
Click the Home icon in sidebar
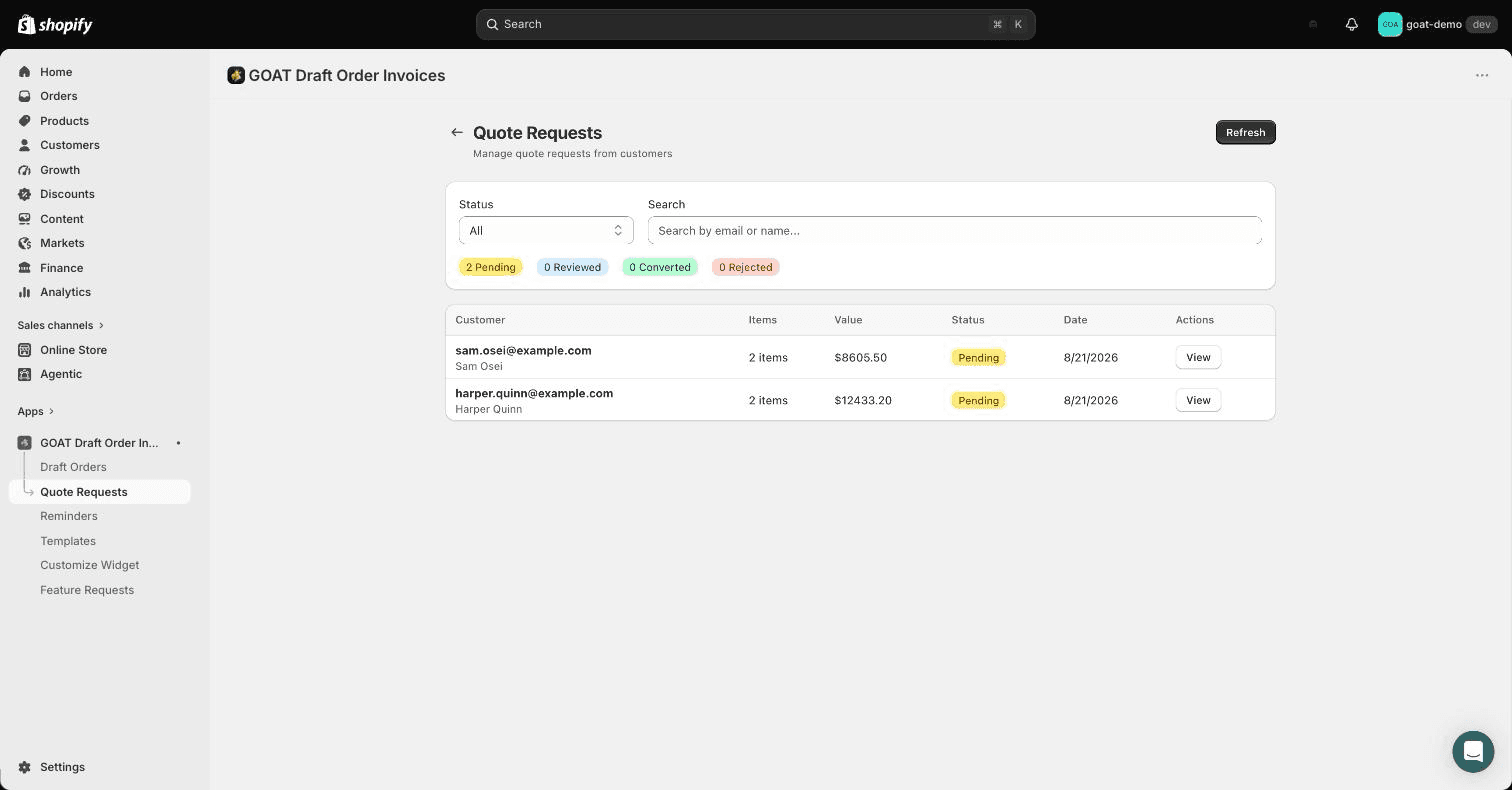[25, 72]
